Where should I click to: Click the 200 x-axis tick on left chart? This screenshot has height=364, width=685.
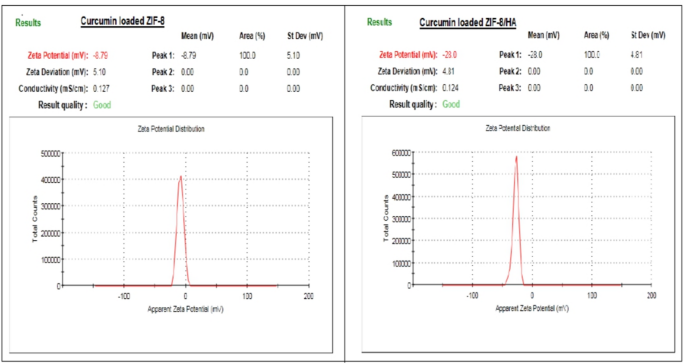click(x=308, y=296)
